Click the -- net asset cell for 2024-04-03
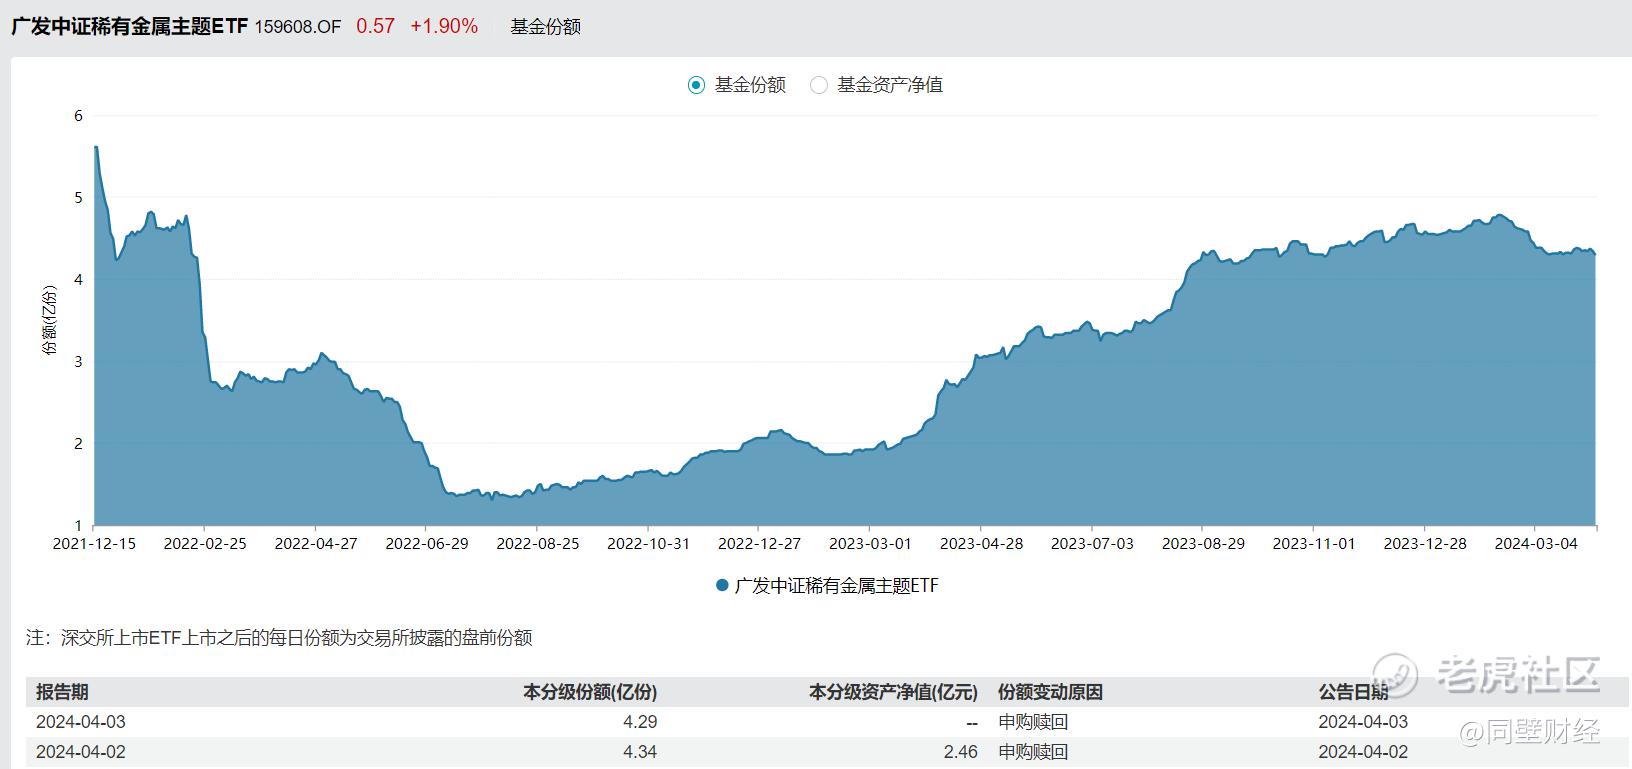This screenshot has height=769, width=1632. pos(971,722)
